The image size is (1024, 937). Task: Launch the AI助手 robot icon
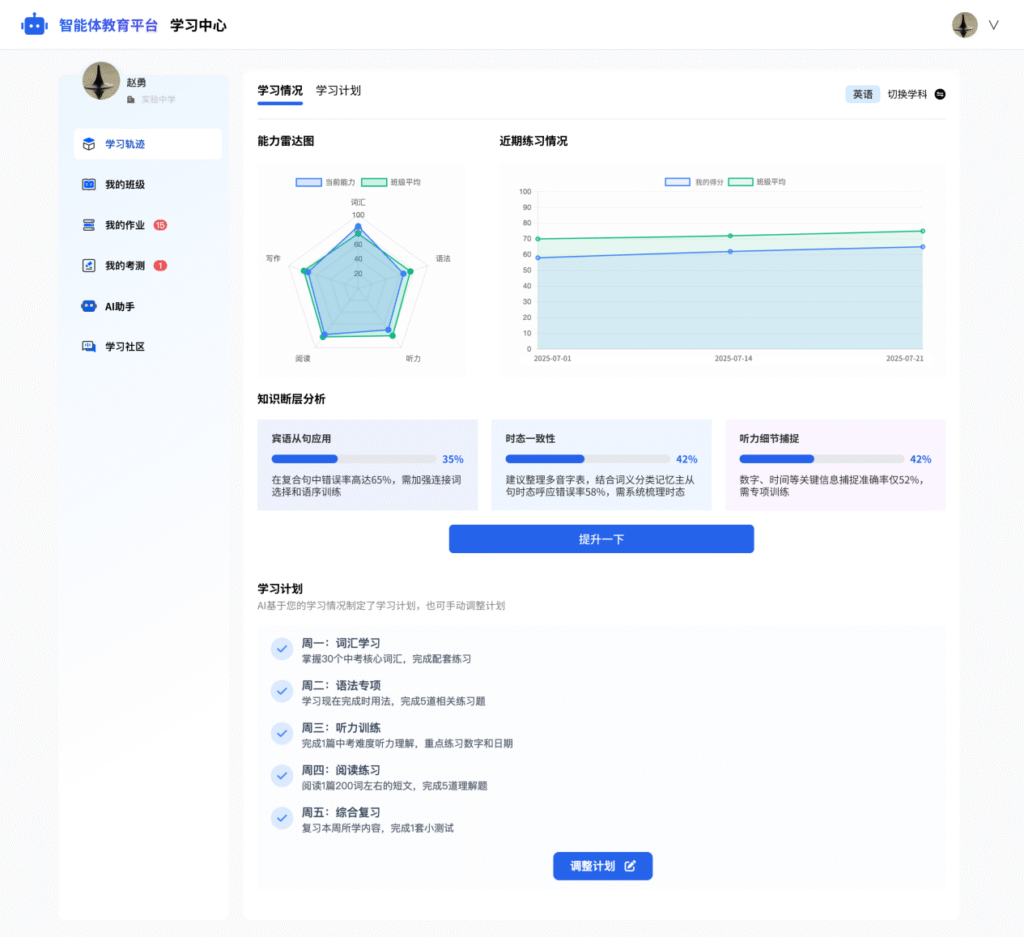[x=89, y=306]
